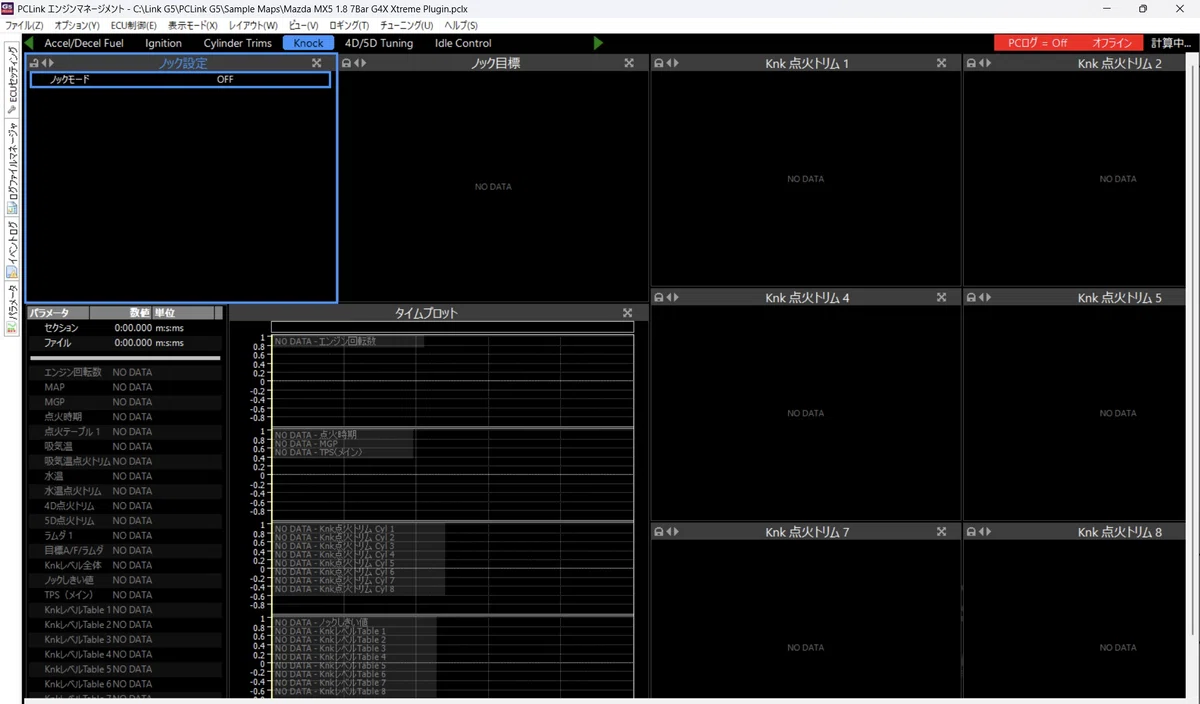Switch to the Ignition page tab
The width and height of the screenshot is (1200, 704).
[x=163, y=43]
